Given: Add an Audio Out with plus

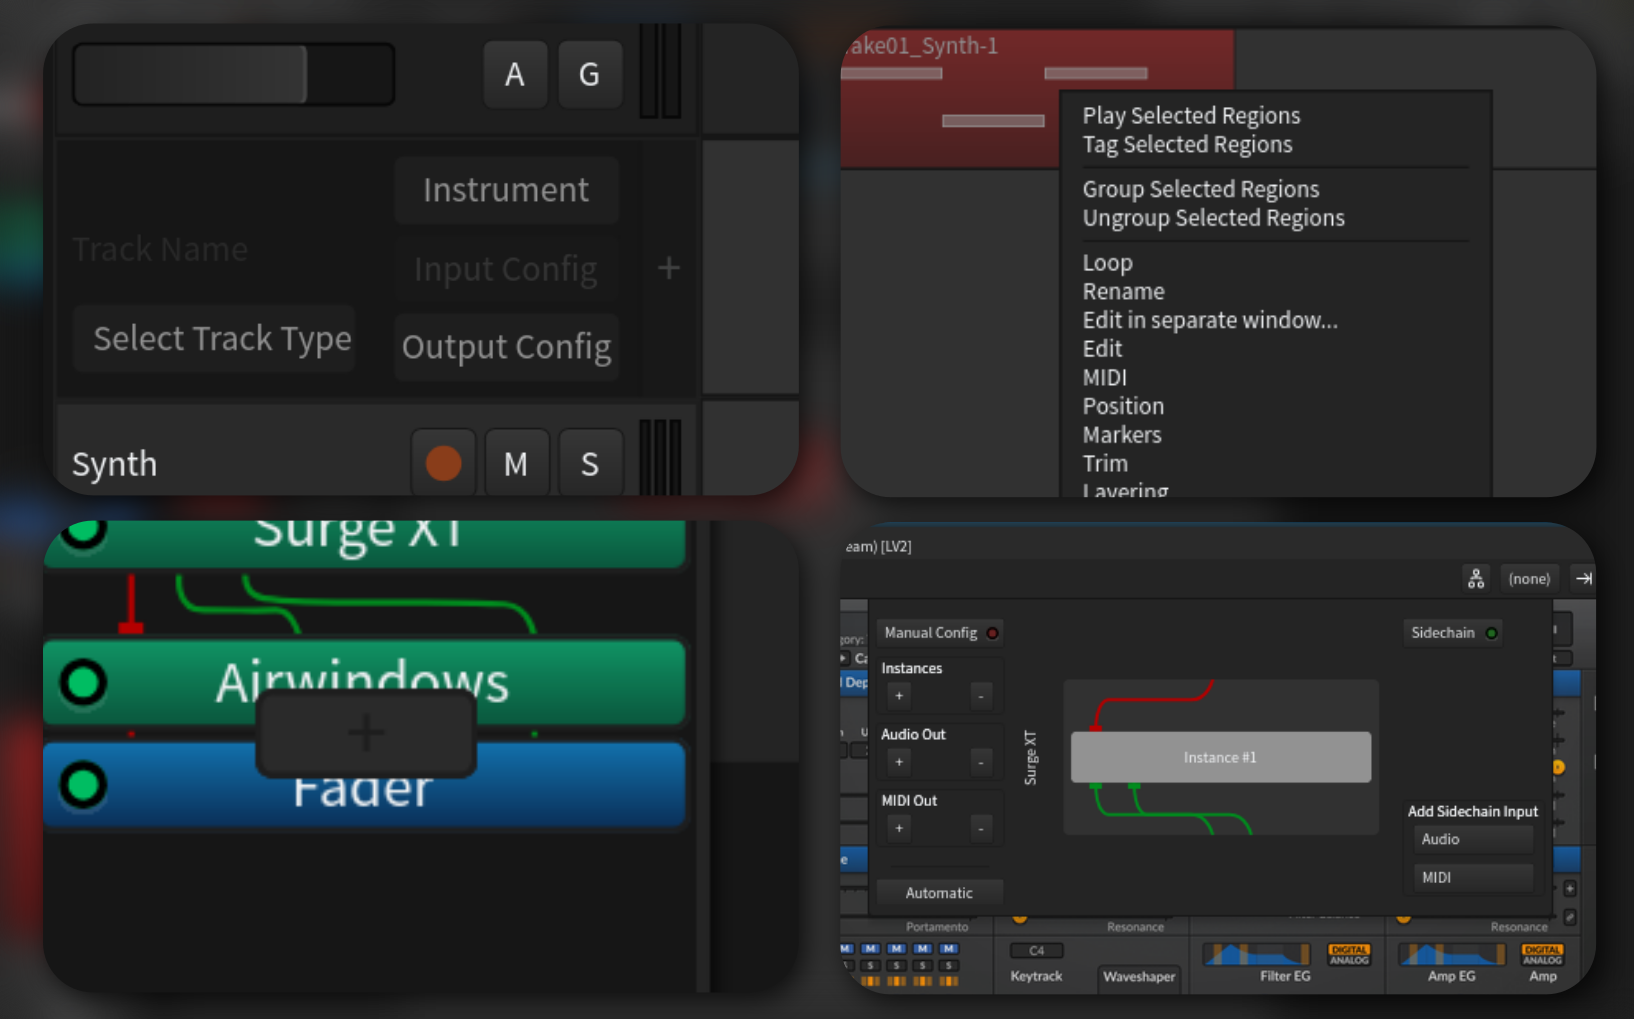Looking at the screenshot, I should tap(899, 762).
